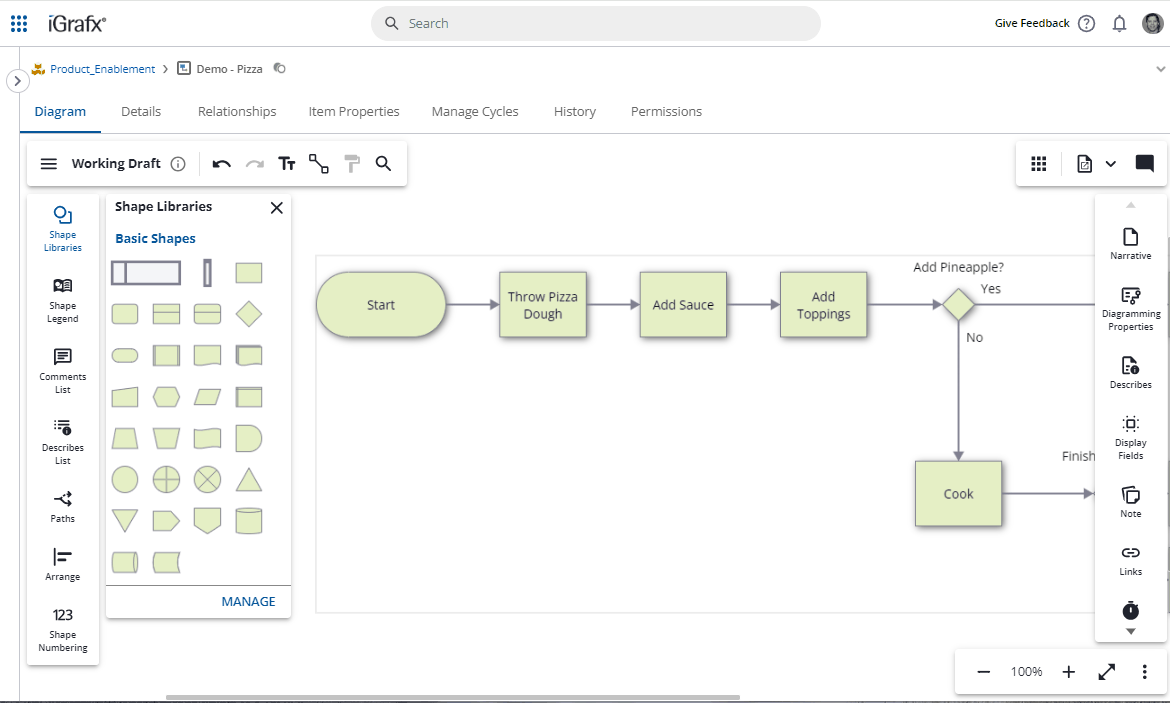Click the MANAGE link in Shape Libraries

point(248,601)
